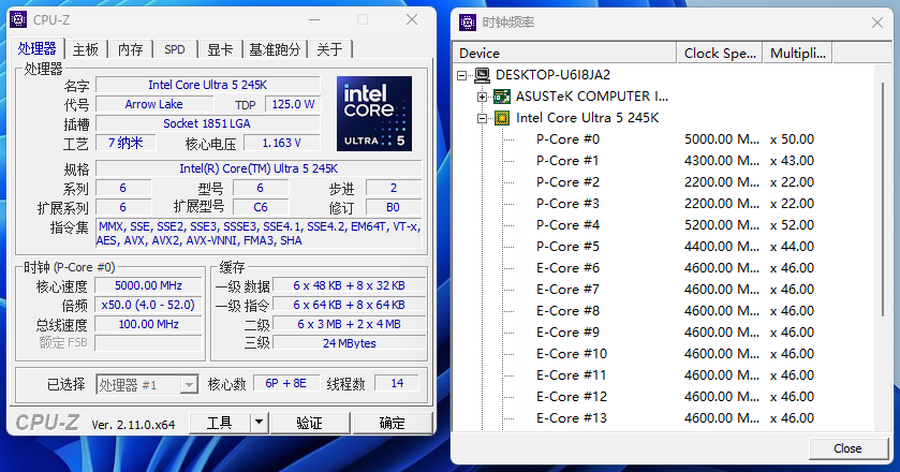The image size is (900, 472).
Task: Click the 4300.00 M... clock for P-Core #1
Action: 721,161
